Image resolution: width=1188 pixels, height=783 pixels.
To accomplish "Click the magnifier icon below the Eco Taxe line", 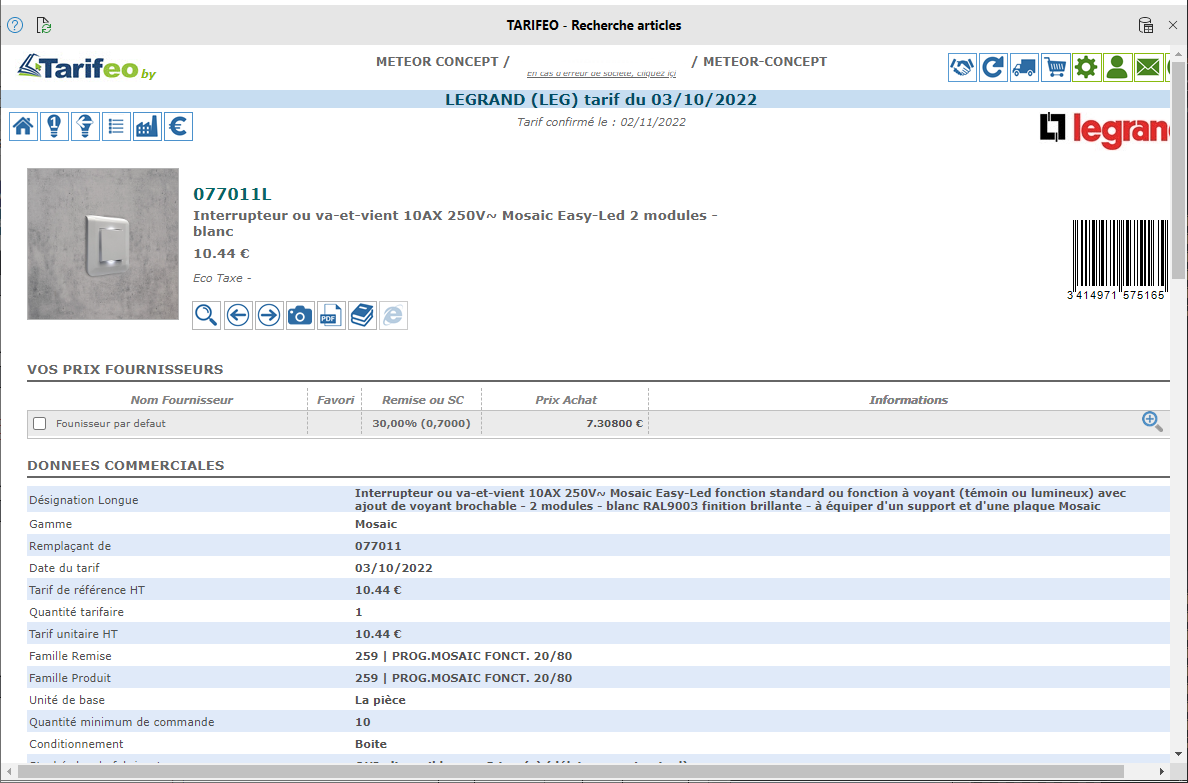I will pos(207,315).
